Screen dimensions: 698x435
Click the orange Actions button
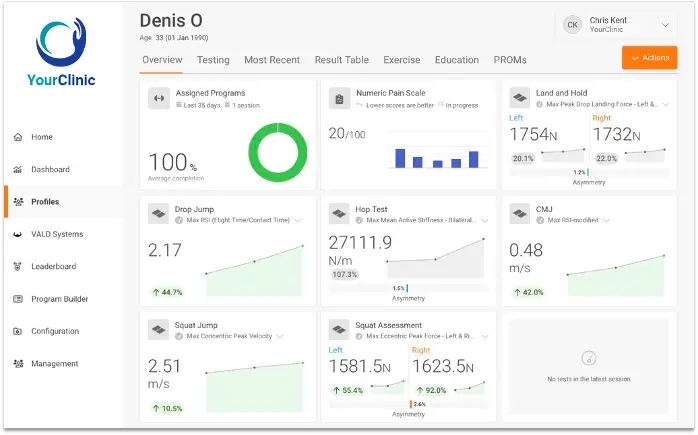649,58
